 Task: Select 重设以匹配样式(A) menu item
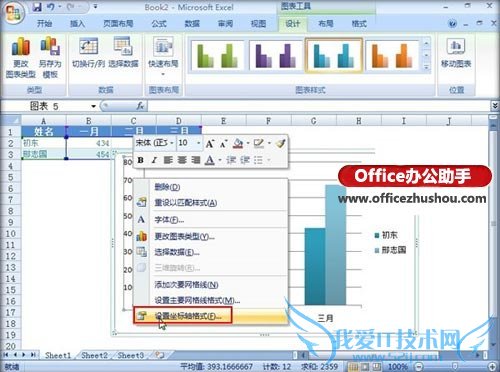coord(211,202)
